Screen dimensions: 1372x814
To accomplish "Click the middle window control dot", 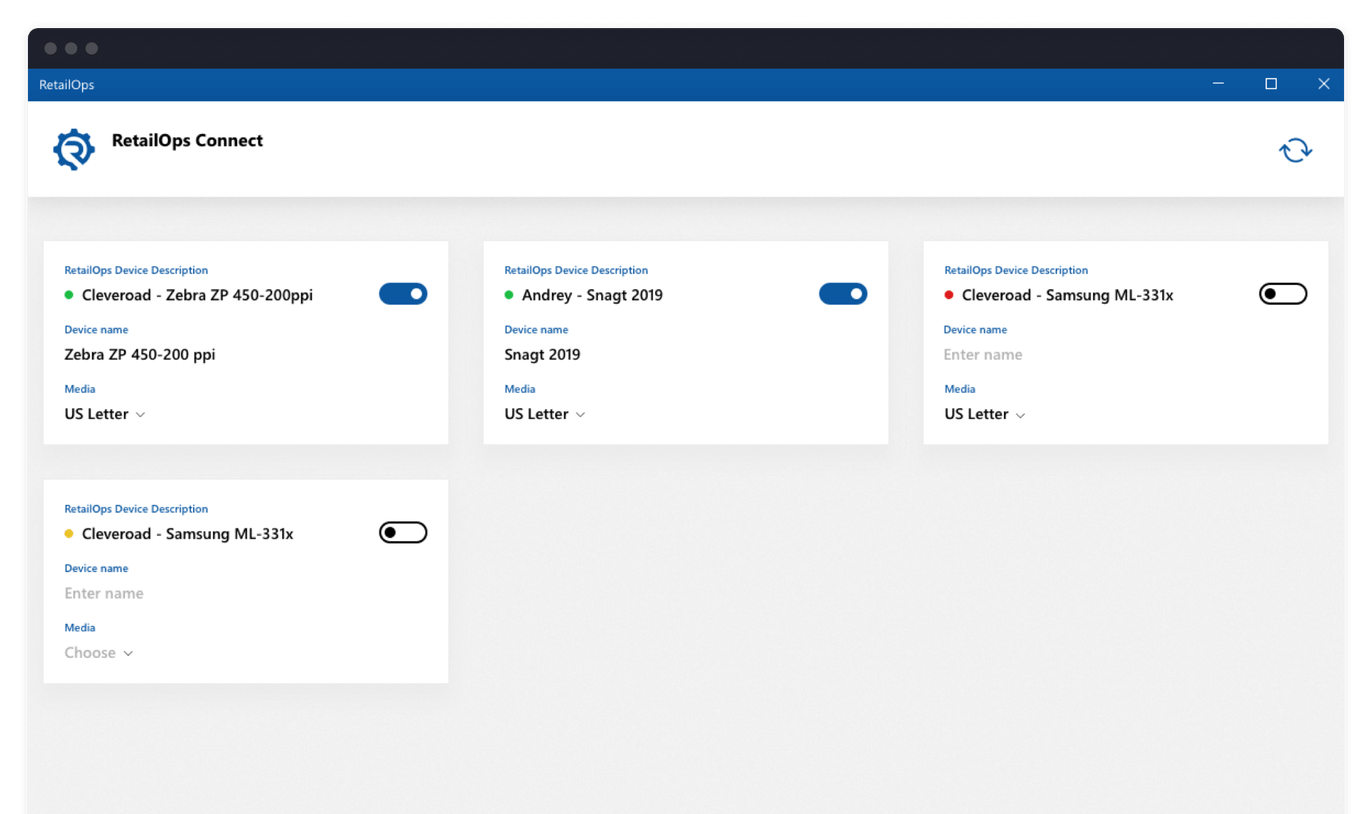I will pos(71,48).
